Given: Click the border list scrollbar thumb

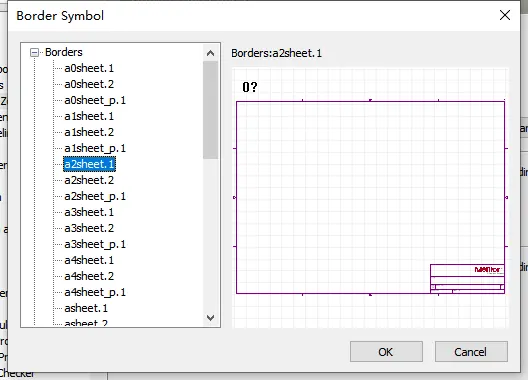Looking at the screenshot, I should coord(210,110).
